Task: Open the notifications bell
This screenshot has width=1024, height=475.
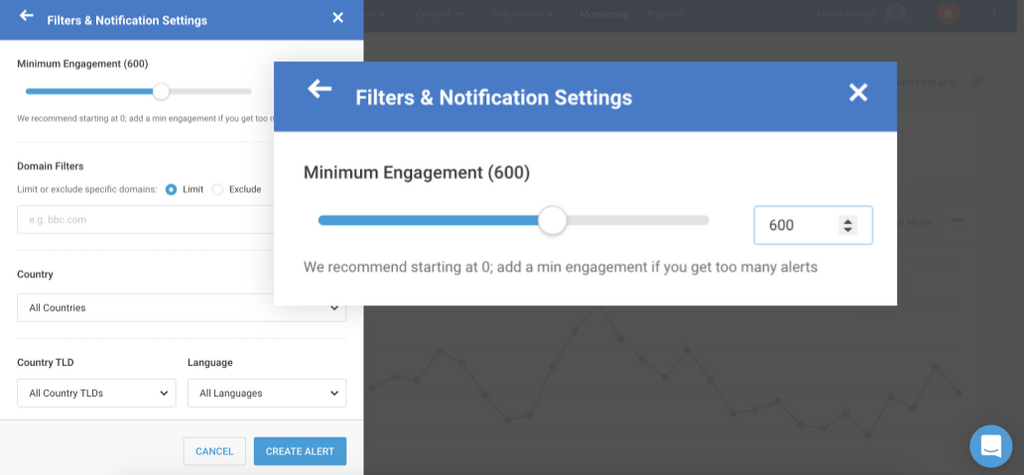Action: coord(948,14)
